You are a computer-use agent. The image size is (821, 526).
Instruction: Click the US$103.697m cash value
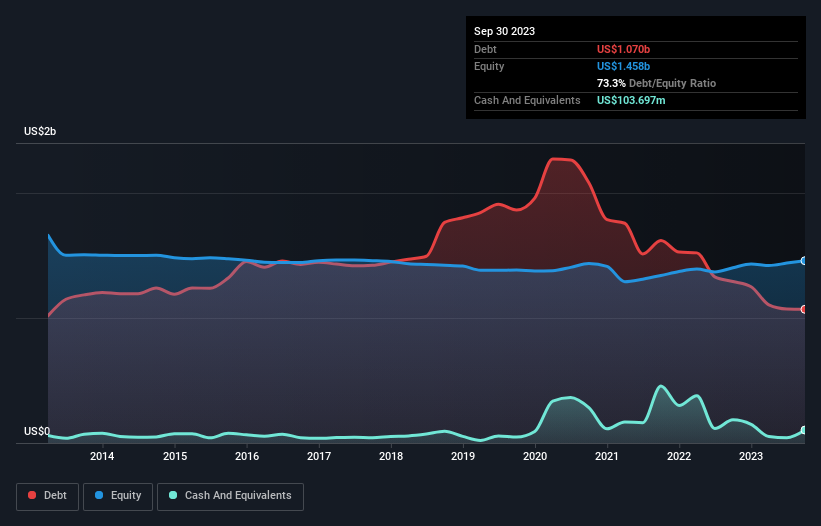[631, 100]
